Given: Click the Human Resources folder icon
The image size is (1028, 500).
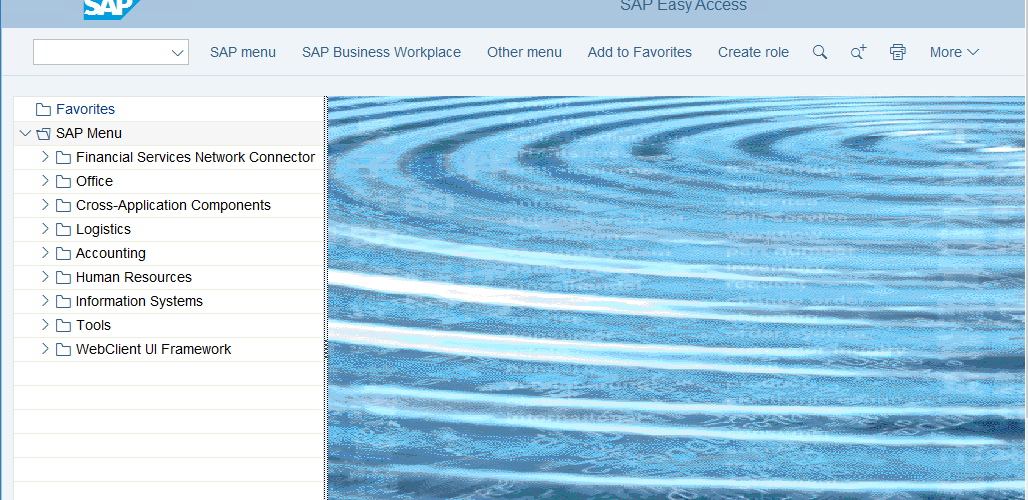Looking at the screenshot, I should point(63,277).
